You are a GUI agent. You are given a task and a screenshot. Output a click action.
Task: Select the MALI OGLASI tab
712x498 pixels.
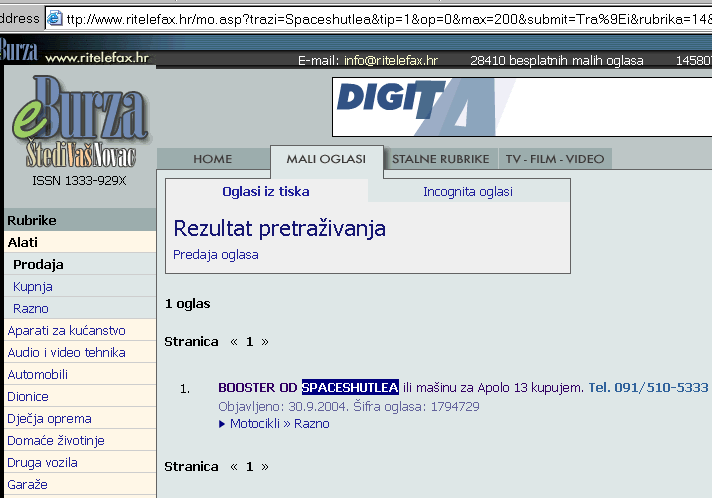[x=326, y=159]
